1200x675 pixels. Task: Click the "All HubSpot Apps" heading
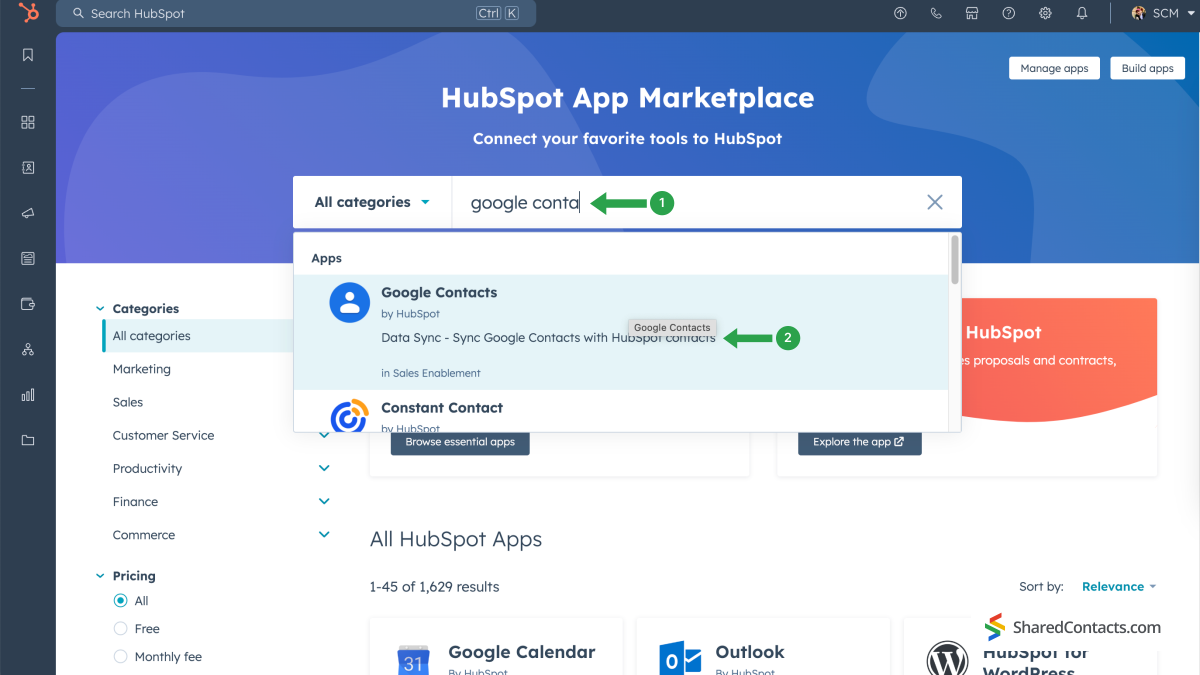click(x=456, y=539)
